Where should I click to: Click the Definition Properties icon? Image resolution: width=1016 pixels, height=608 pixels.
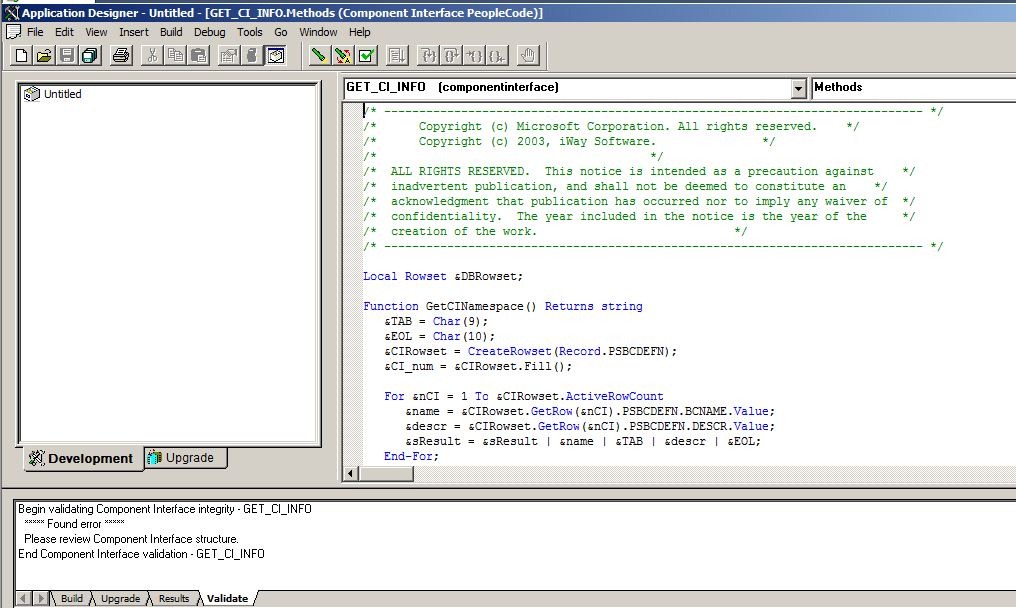229,56
